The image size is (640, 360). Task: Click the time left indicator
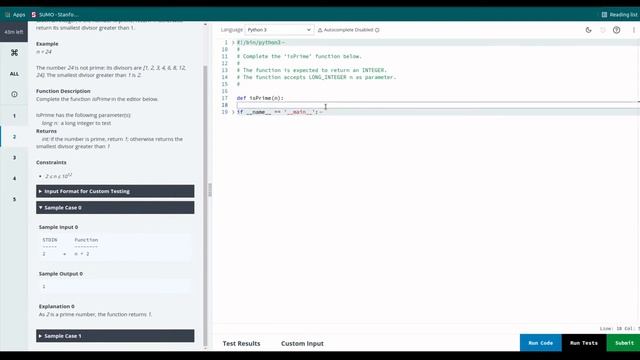(x=14, y=32)
